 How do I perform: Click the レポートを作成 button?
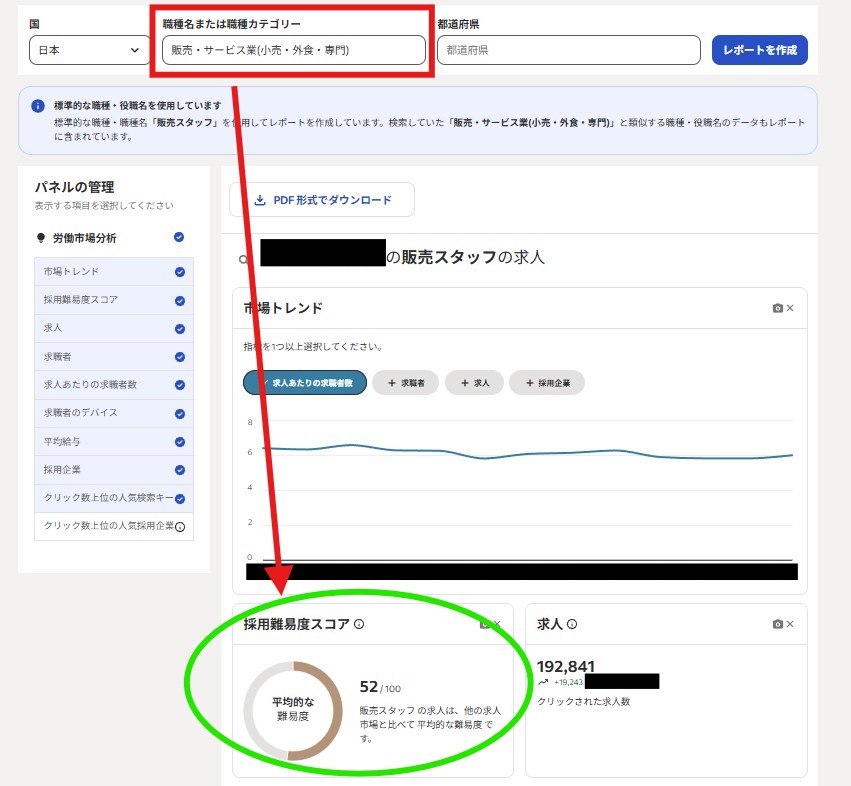[x=759, y=50]
